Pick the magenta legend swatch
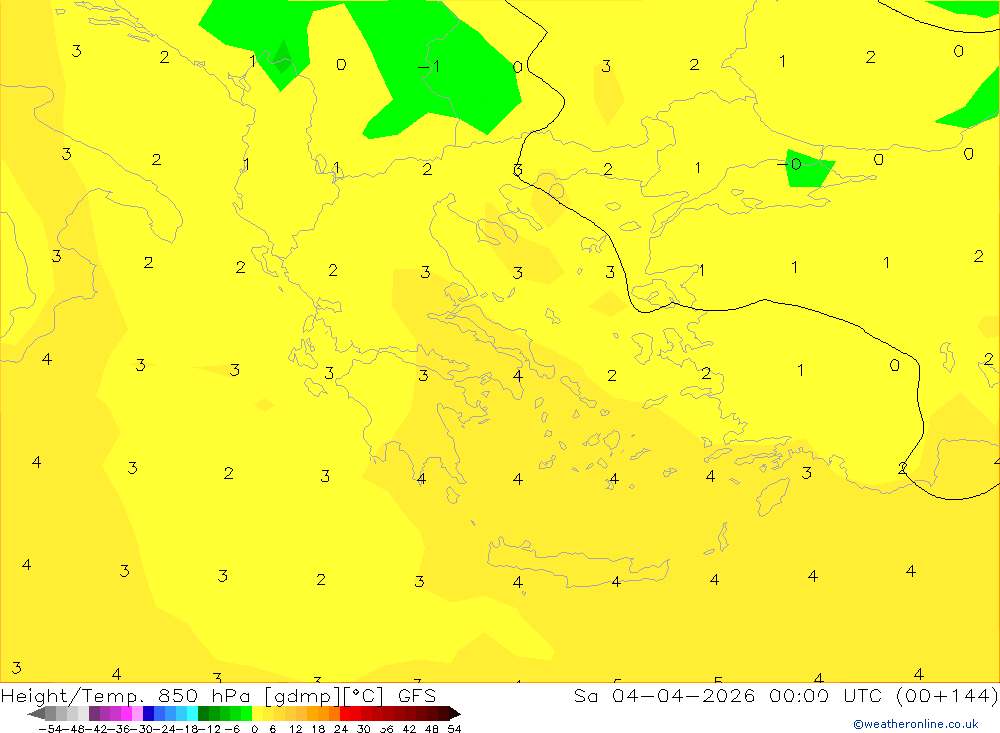Screen dimensions: 1000x733 [x=126, y=713]
